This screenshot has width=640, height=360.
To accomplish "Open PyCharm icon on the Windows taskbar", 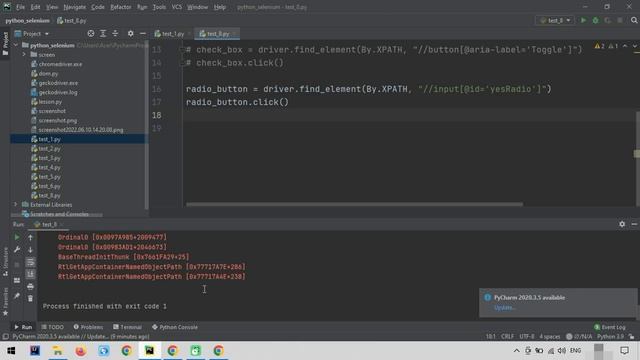I will 149,351.
